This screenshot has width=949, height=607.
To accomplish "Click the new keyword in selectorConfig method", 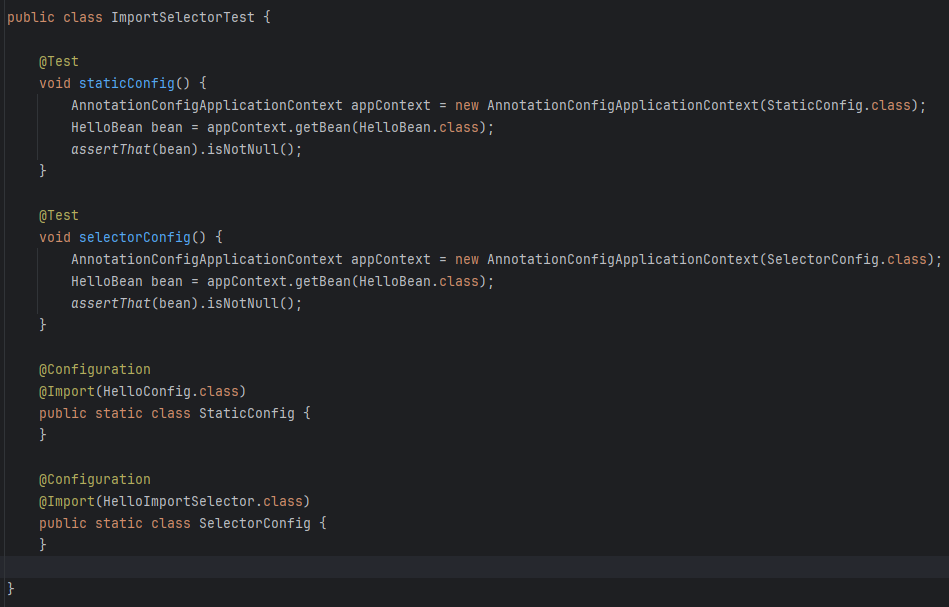I will [x=467, y=260].
